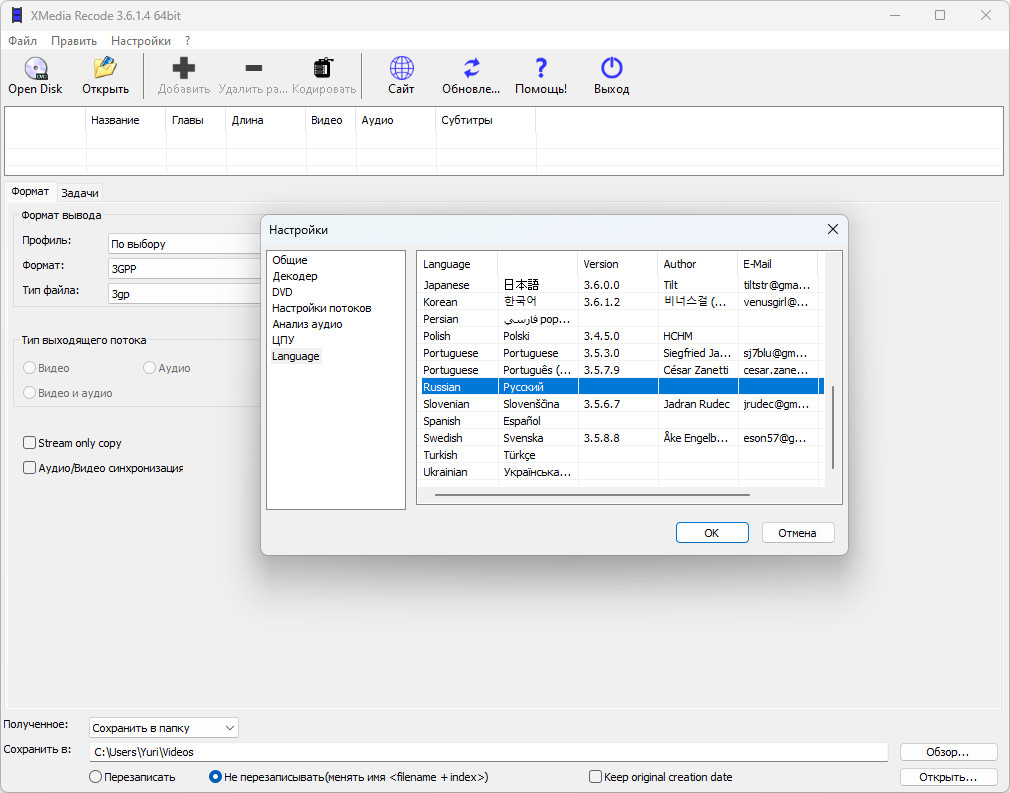Expand the Сохранить в папку dropdown
1010x793 pixels.
coord(164,728)
